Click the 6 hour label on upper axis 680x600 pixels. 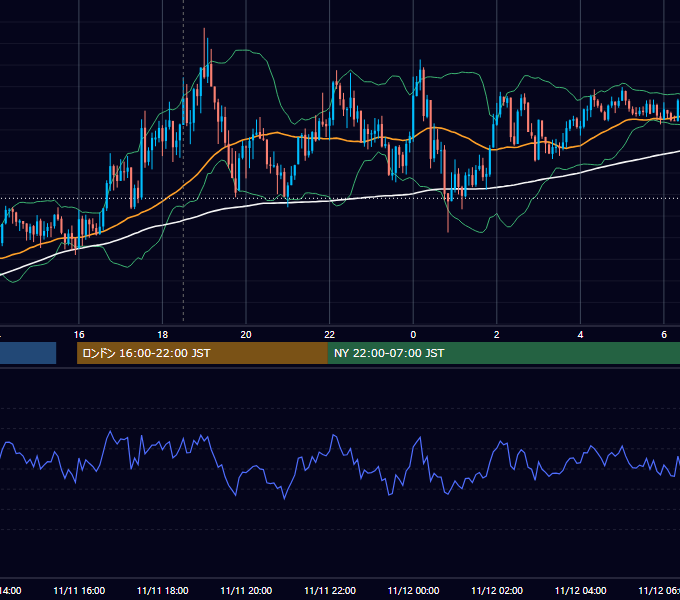(664, 335)
